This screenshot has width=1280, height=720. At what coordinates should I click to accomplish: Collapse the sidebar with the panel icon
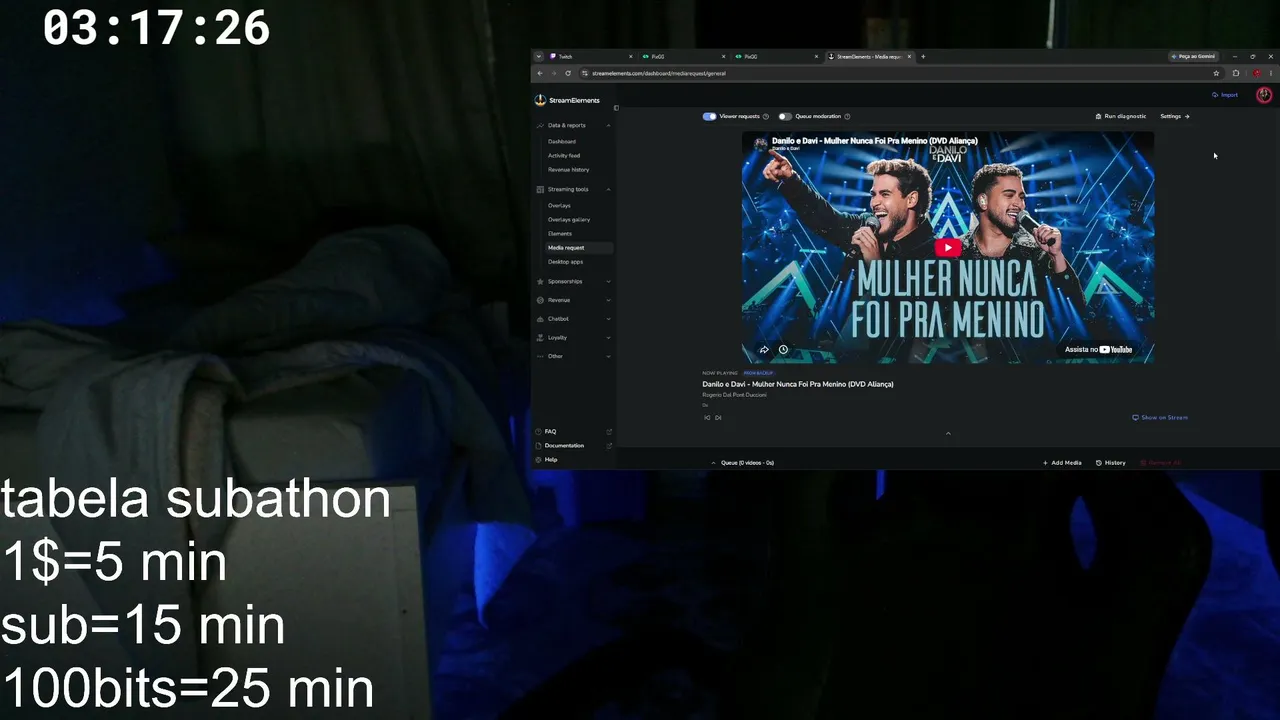[616, 108]
